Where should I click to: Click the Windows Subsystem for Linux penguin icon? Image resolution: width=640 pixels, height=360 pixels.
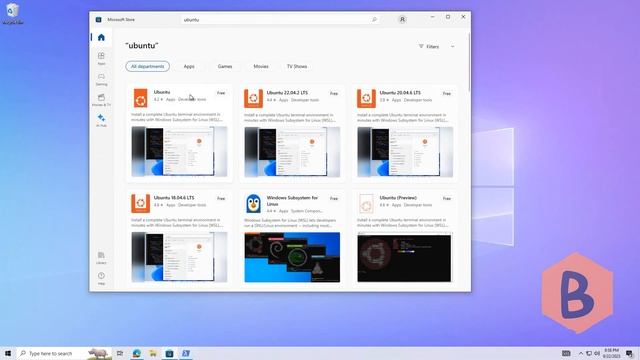click(253, 203)
